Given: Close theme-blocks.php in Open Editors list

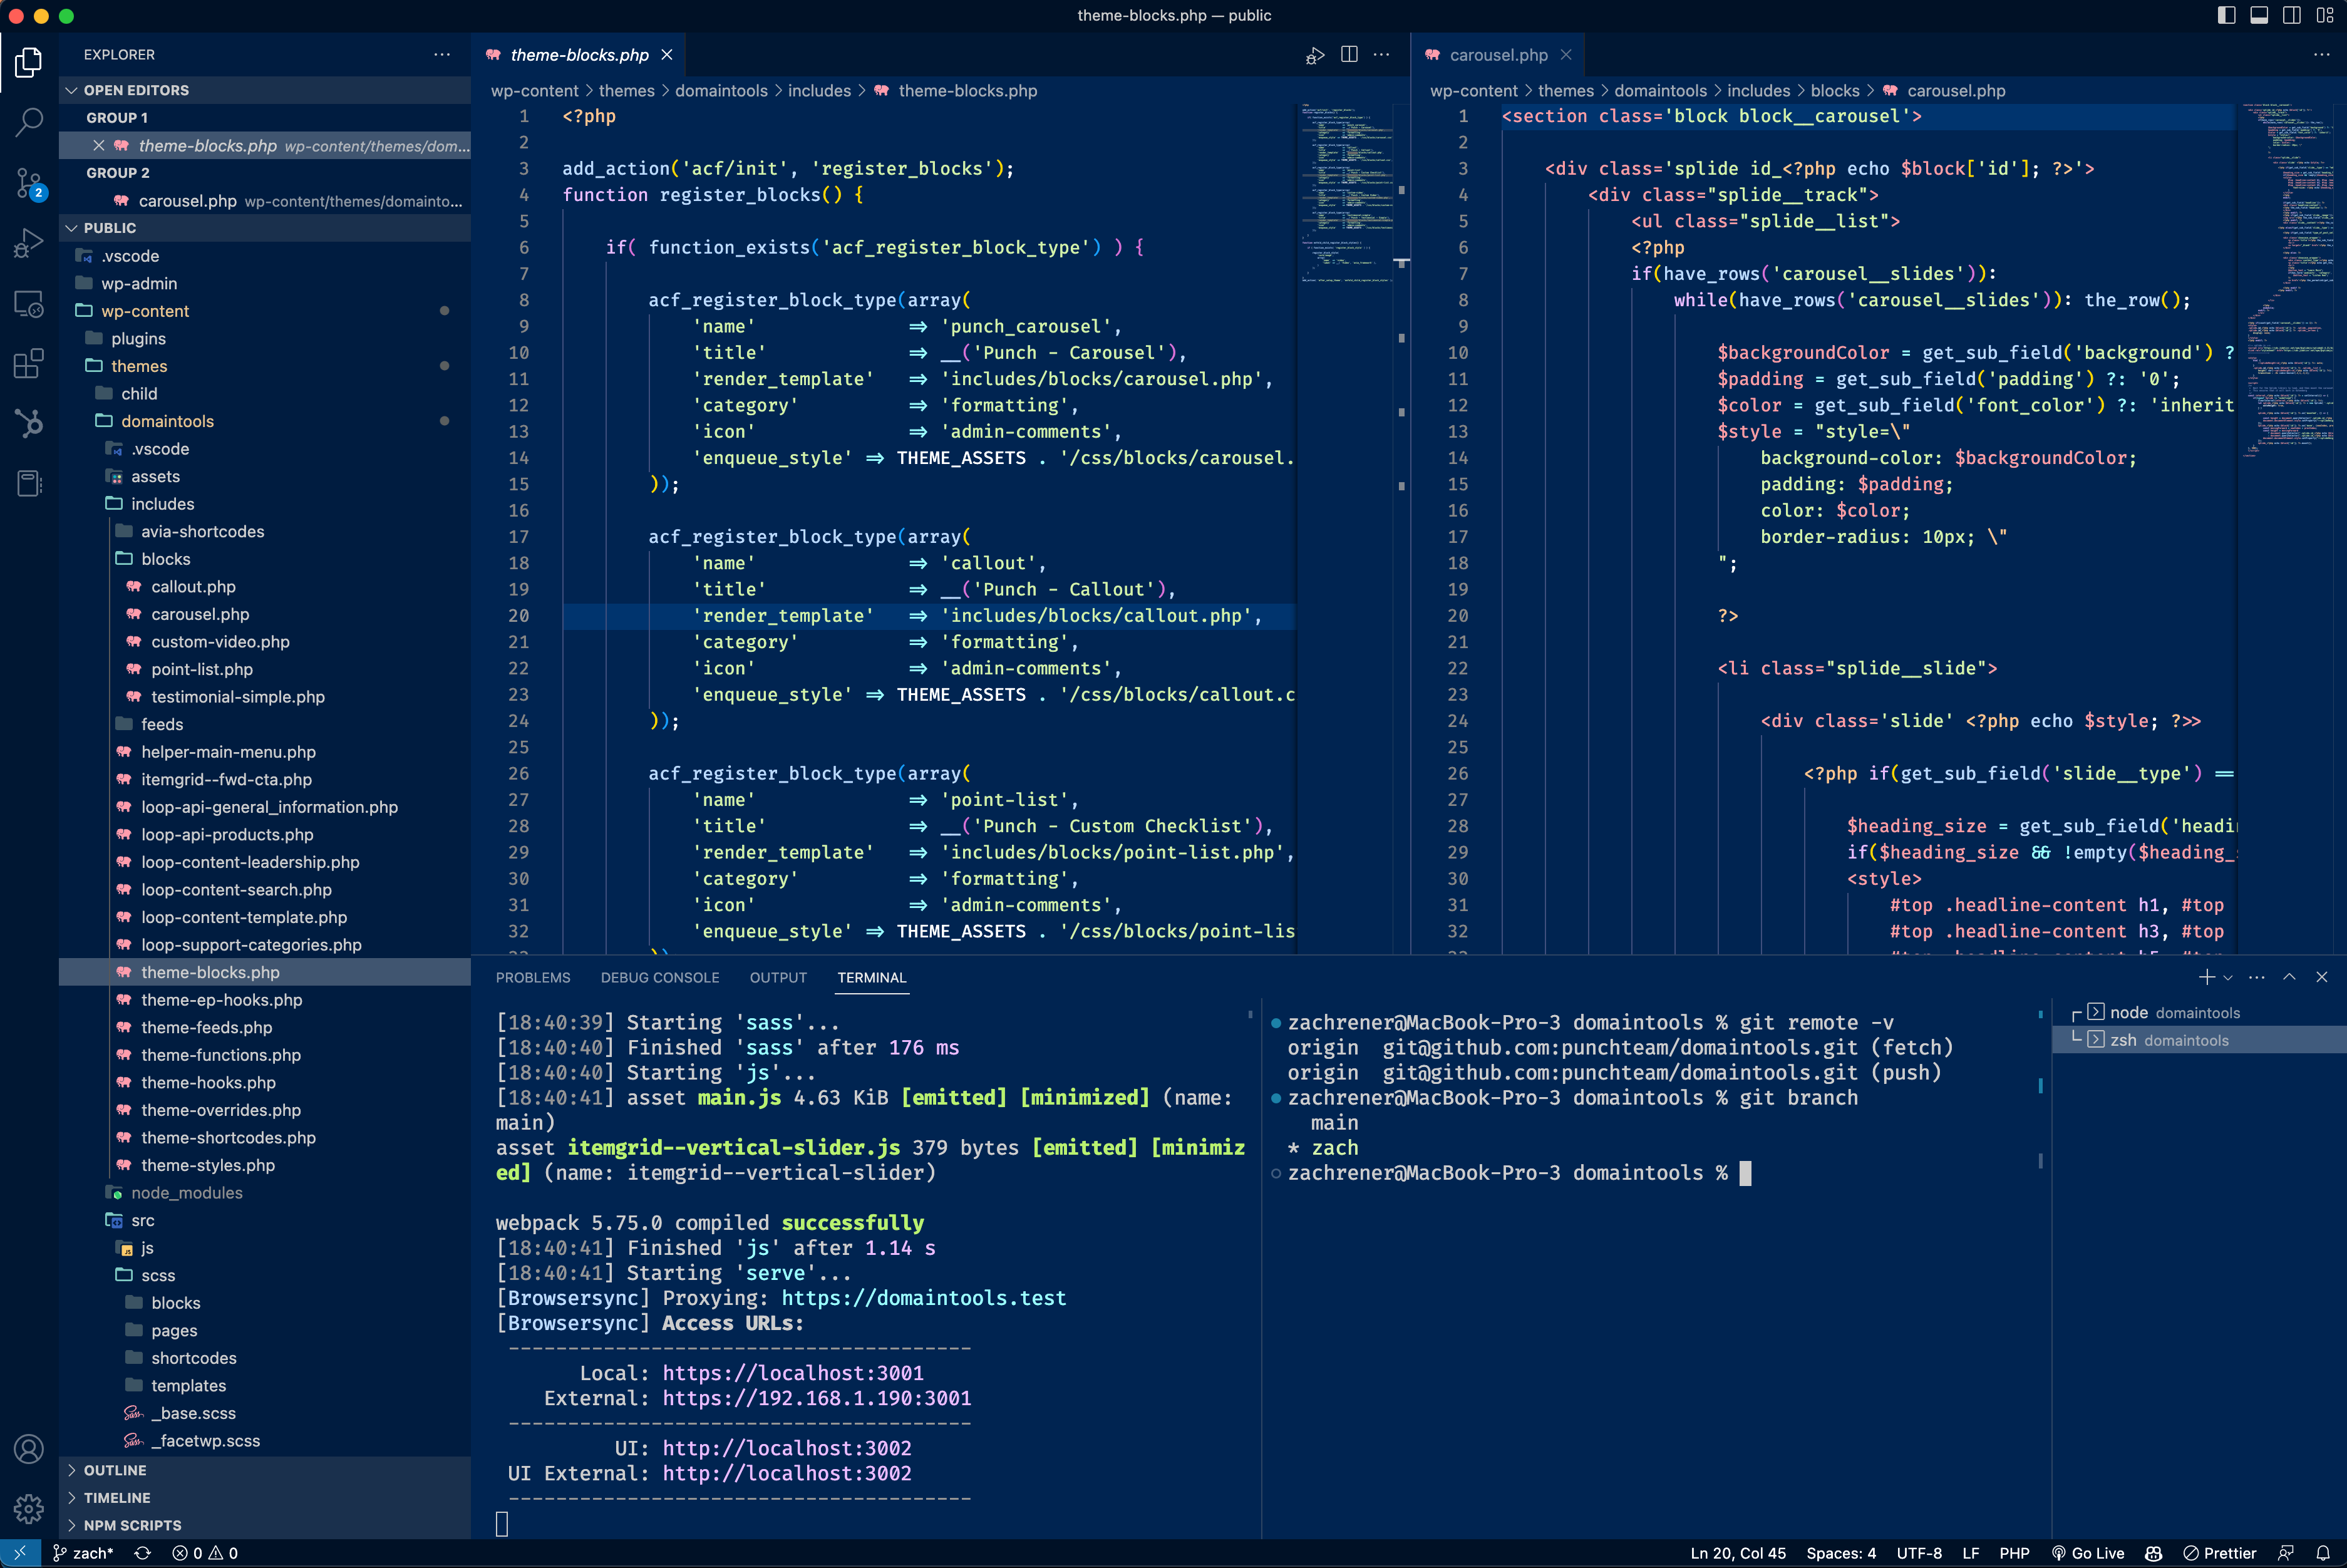Looking at the screenshot, I should [x=99, y=146].
